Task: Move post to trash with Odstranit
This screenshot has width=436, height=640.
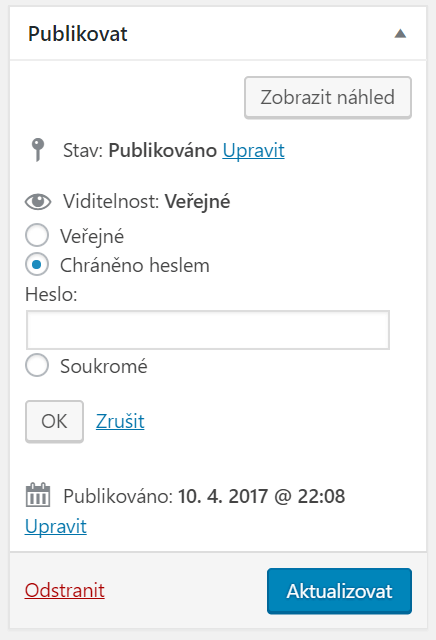Action: [65, 591]
